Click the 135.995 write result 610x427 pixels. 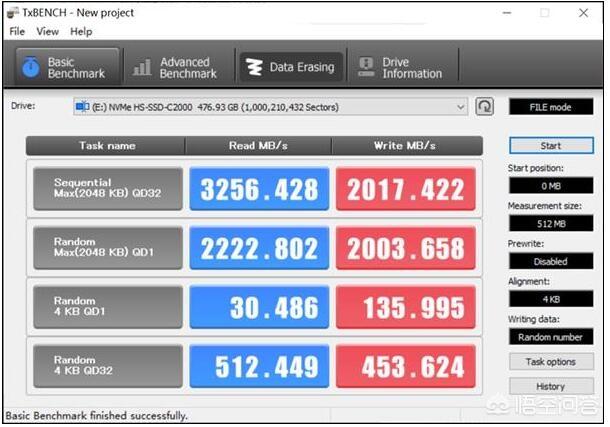[406, 307]
